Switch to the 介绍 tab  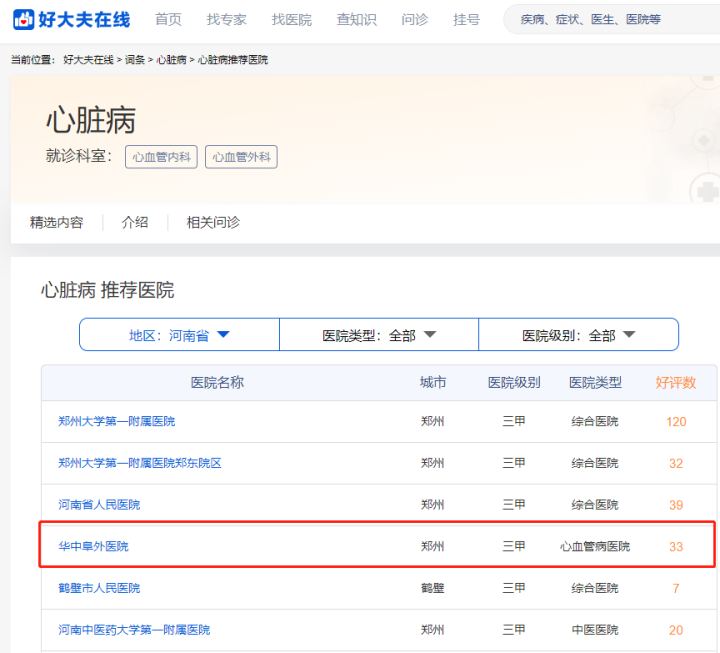135,222
